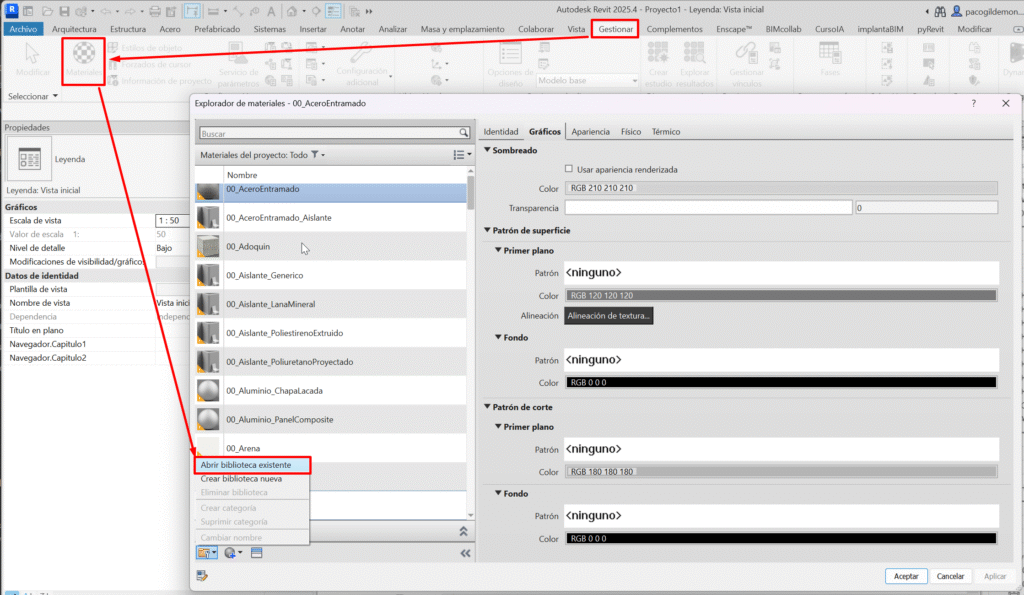This screenshot has height=595, width=1024.
Task: Click the Aceptar button
Action: 906,576
